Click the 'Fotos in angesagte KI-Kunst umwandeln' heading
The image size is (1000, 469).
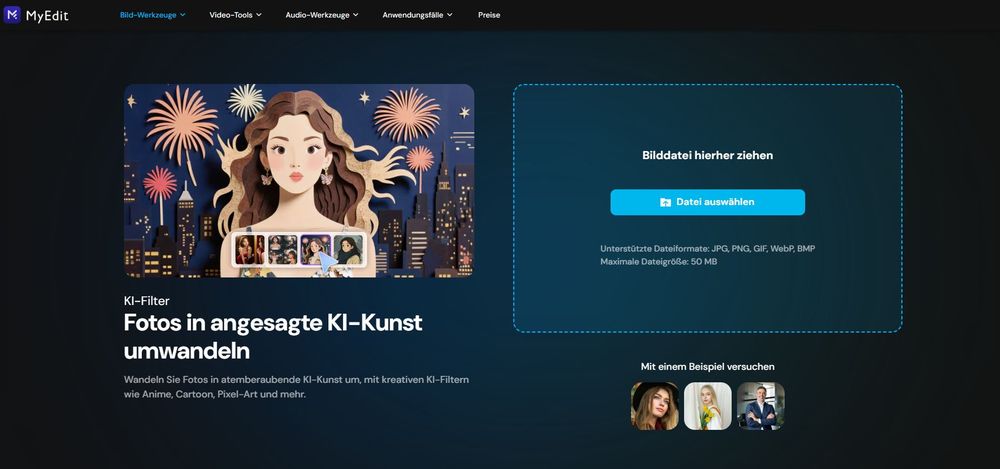[273, 336]
